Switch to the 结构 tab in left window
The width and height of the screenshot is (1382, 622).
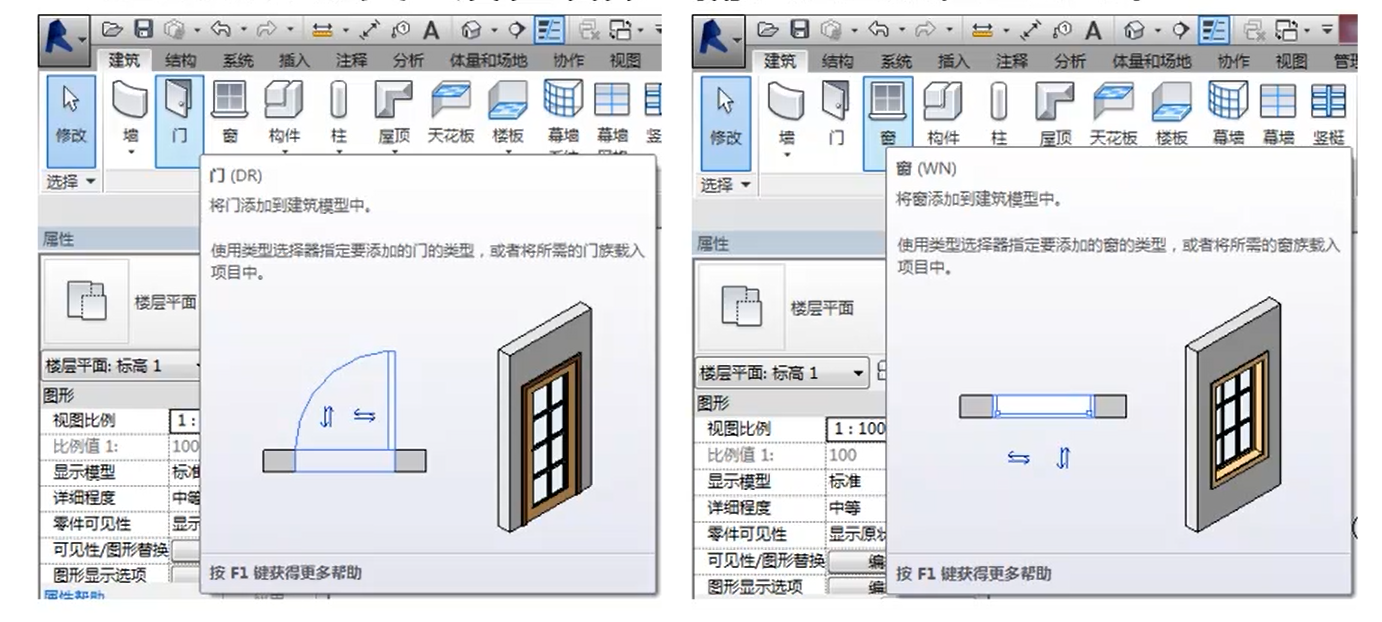click(x=180, y=61)
